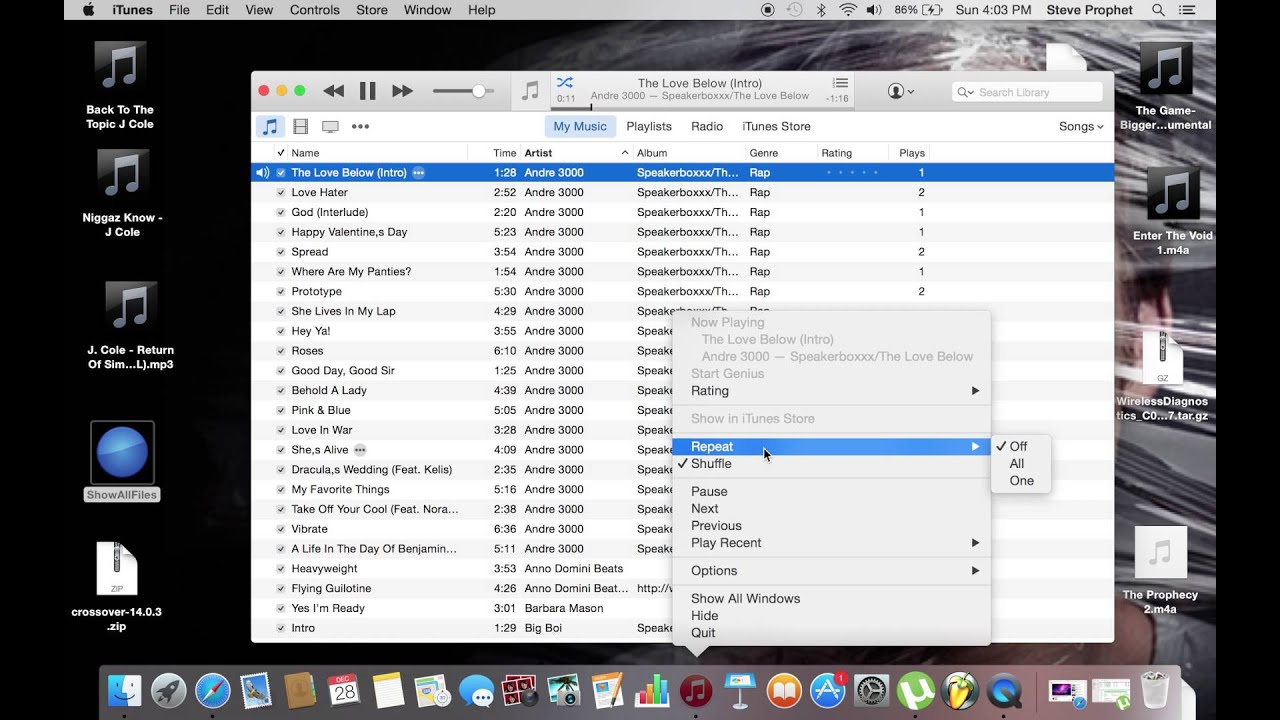
Task: Uncheck the checkbox next to Hey Ya!
Action: pyautogui.click(x=281, y=331)
